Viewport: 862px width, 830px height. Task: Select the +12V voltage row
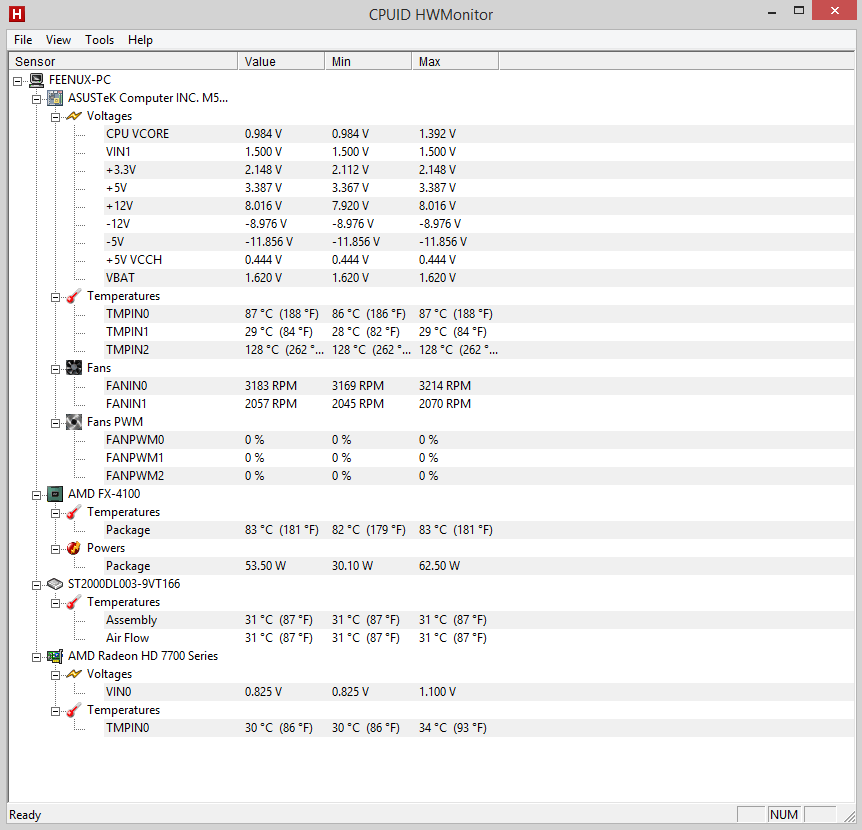pos(479,206)
